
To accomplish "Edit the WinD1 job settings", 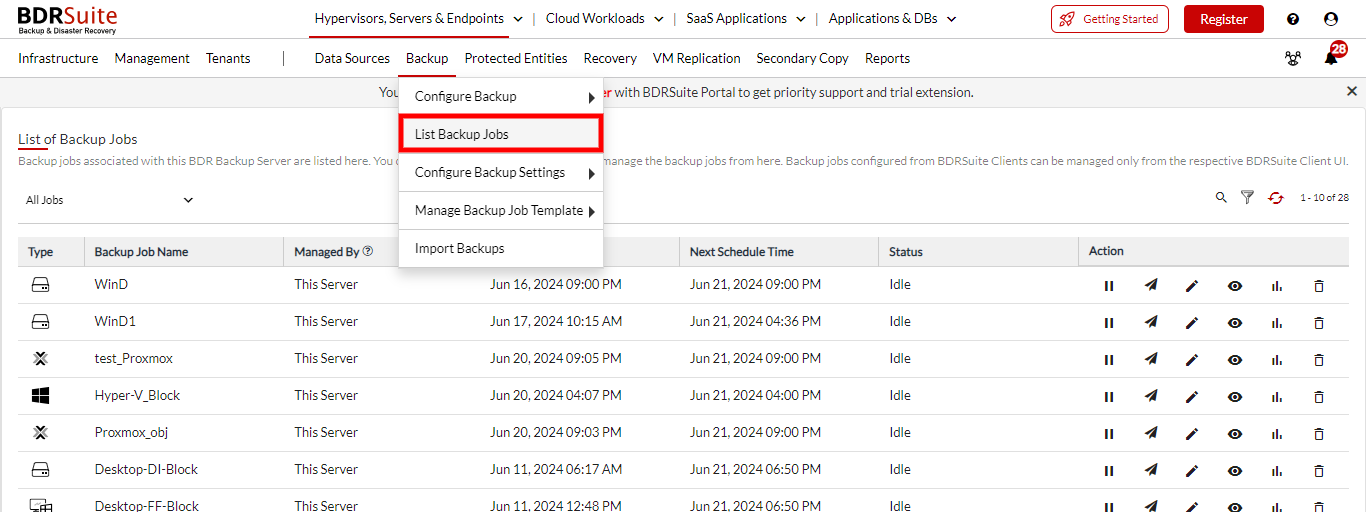I will point(1192,323).
